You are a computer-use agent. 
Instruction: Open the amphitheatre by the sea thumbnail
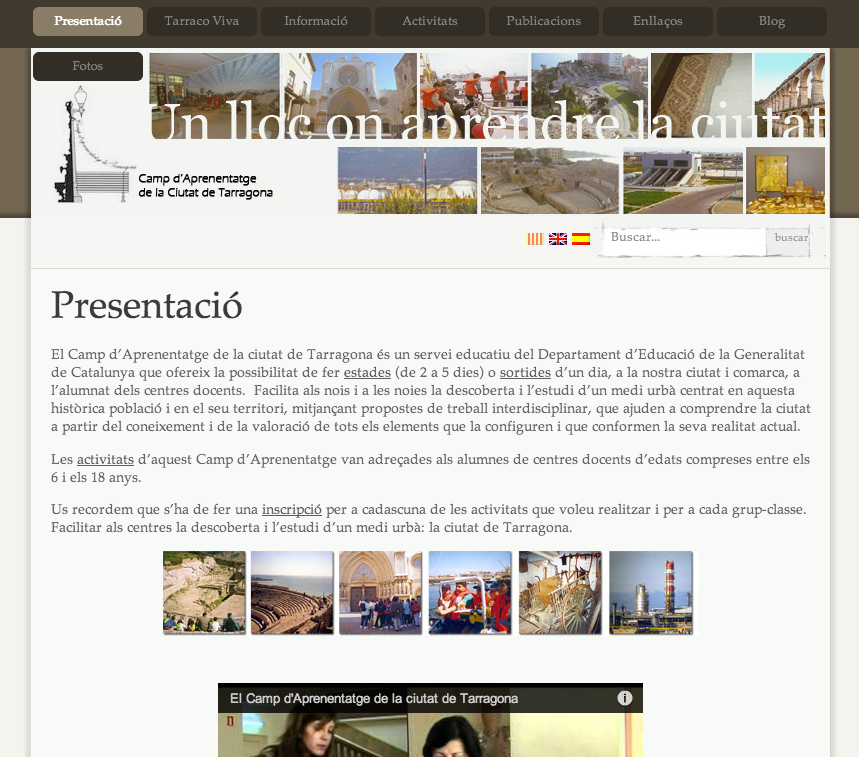coord(292,592)
